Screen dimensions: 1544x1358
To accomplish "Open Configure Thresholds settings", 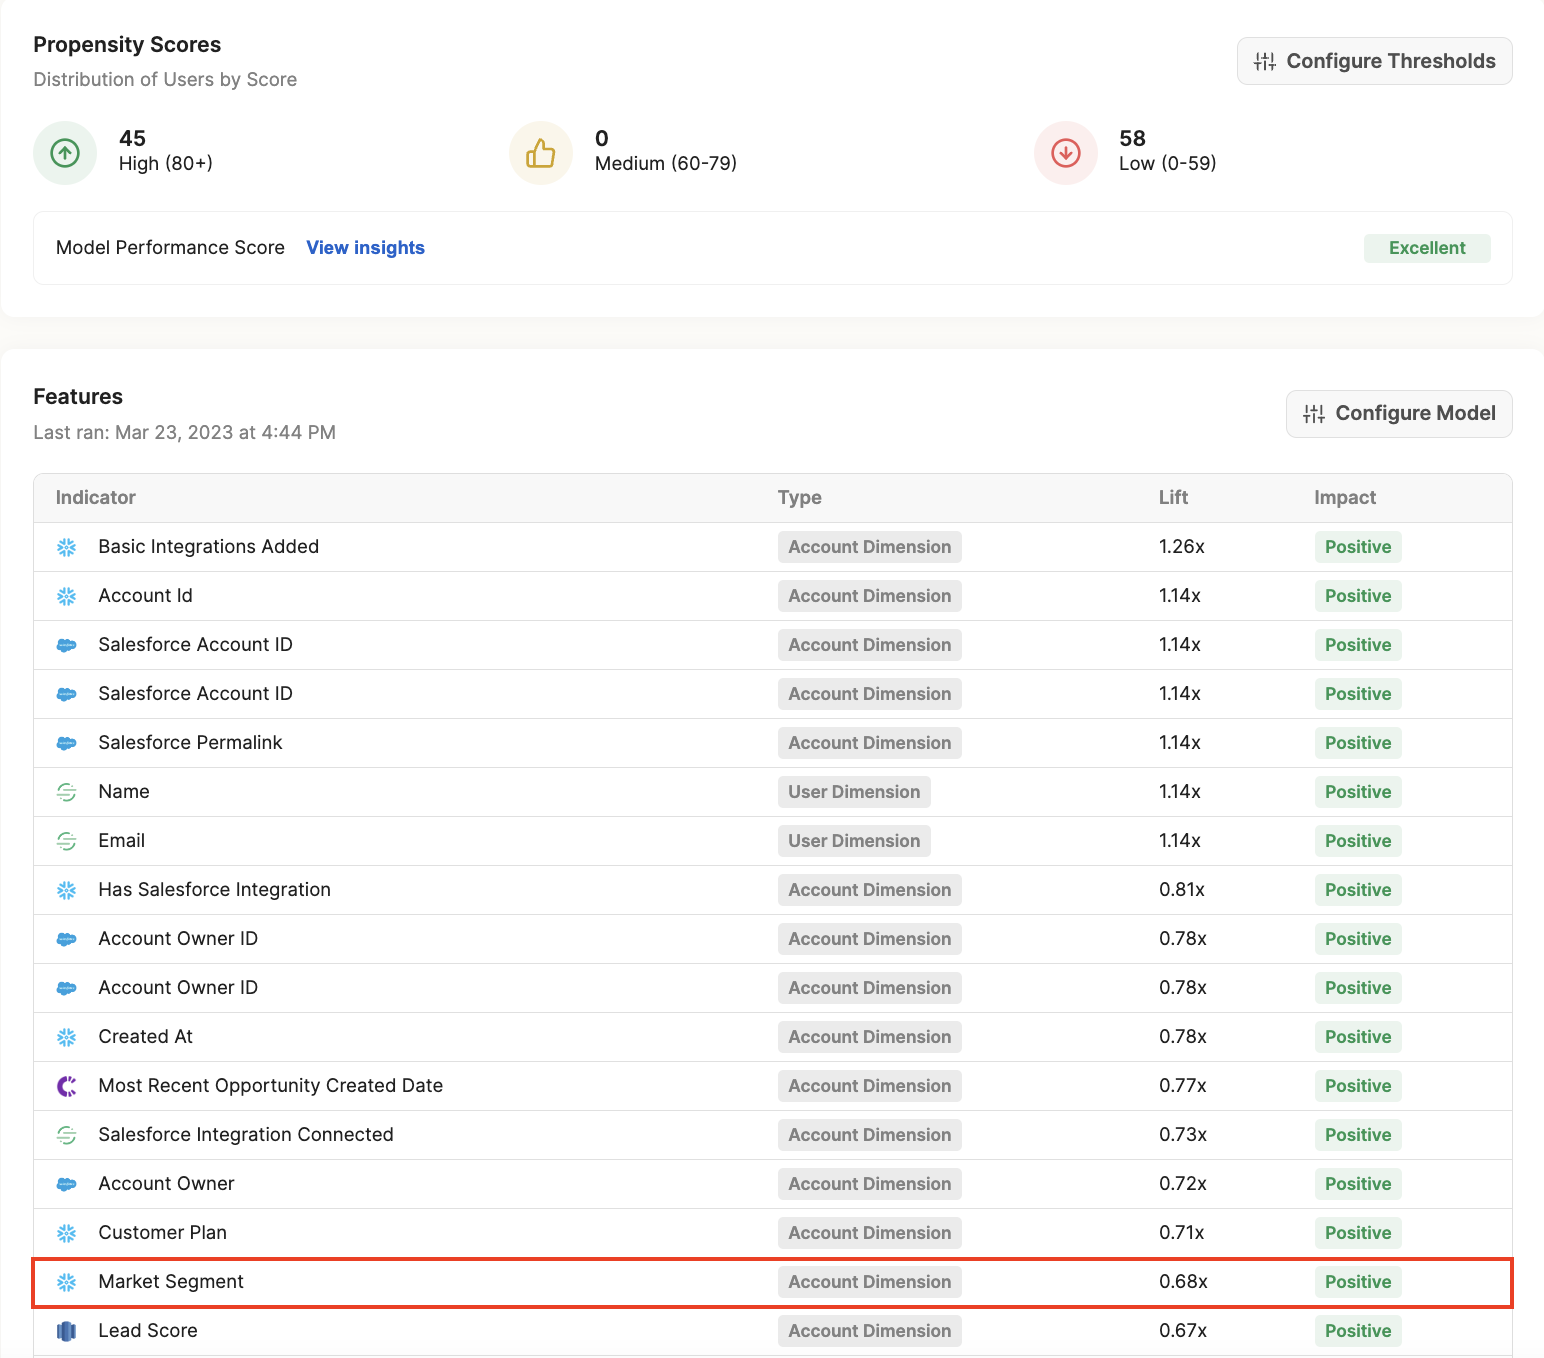I will point(1374,61).
